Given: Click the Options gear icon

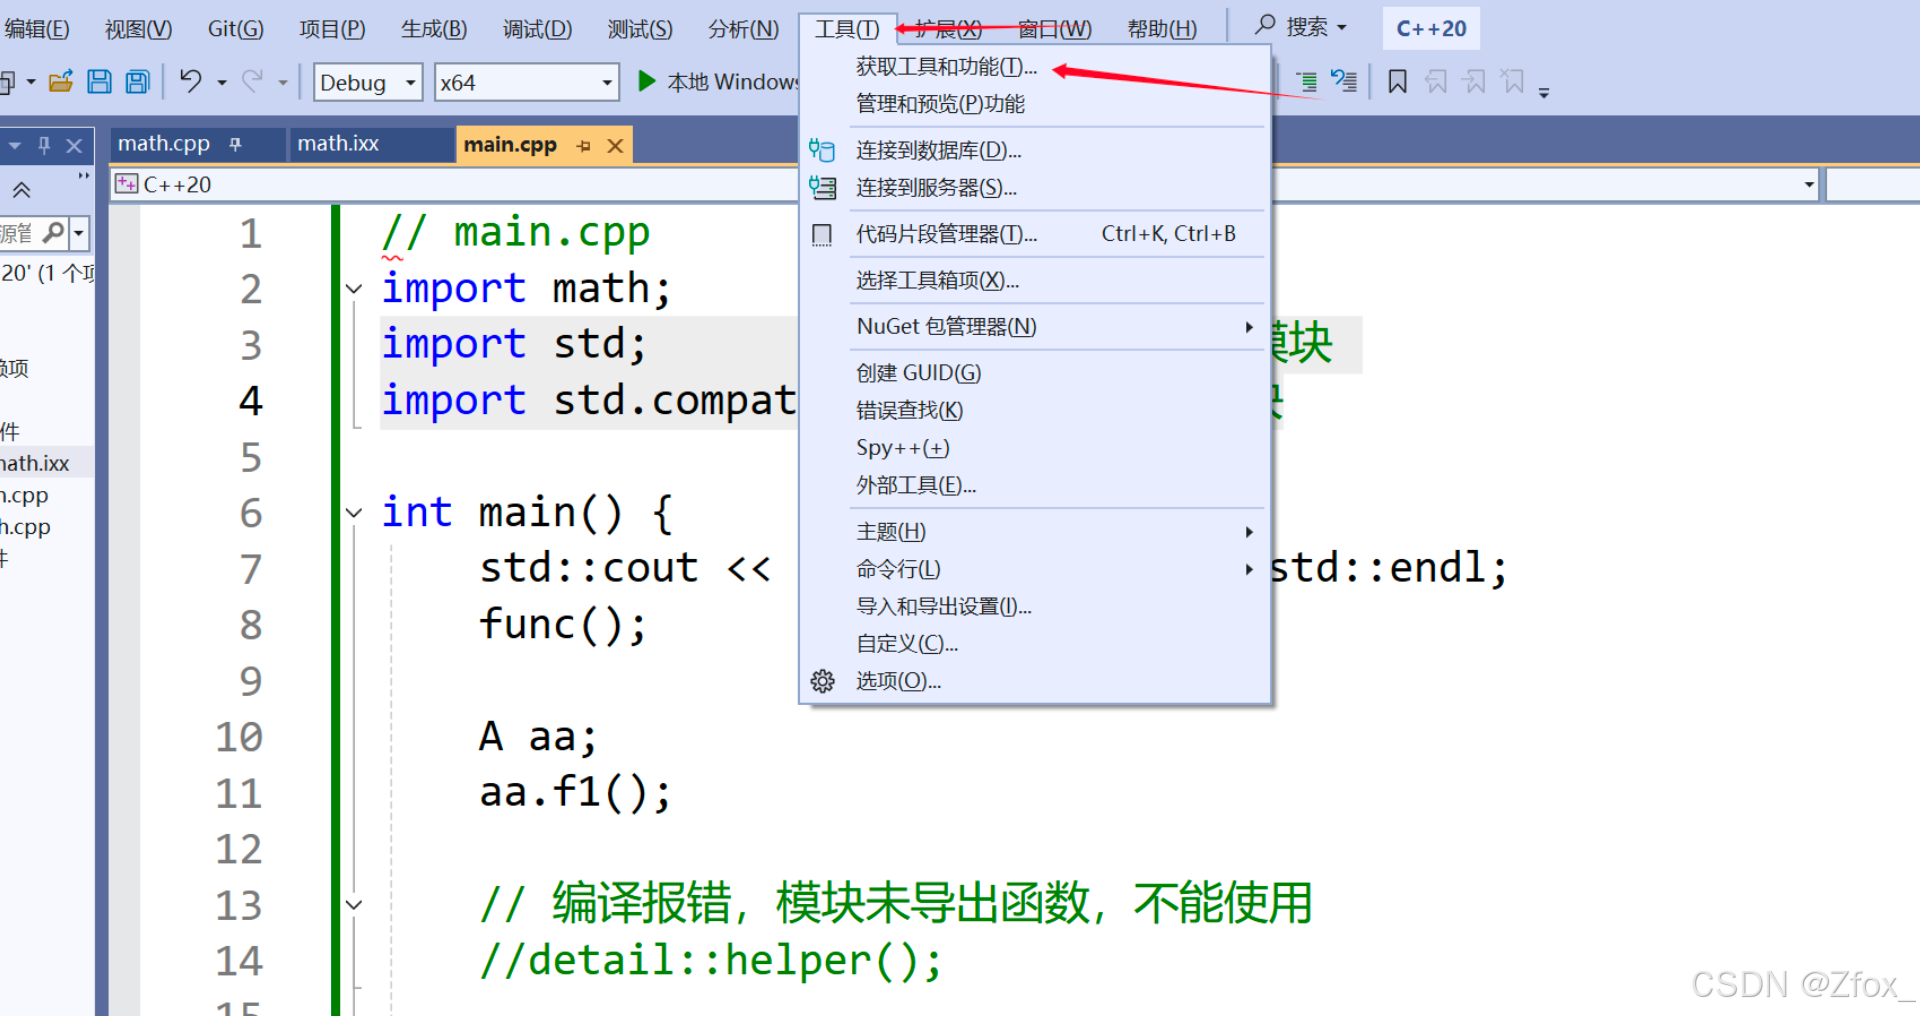Looking at the screenshot, I should (822, 681).
